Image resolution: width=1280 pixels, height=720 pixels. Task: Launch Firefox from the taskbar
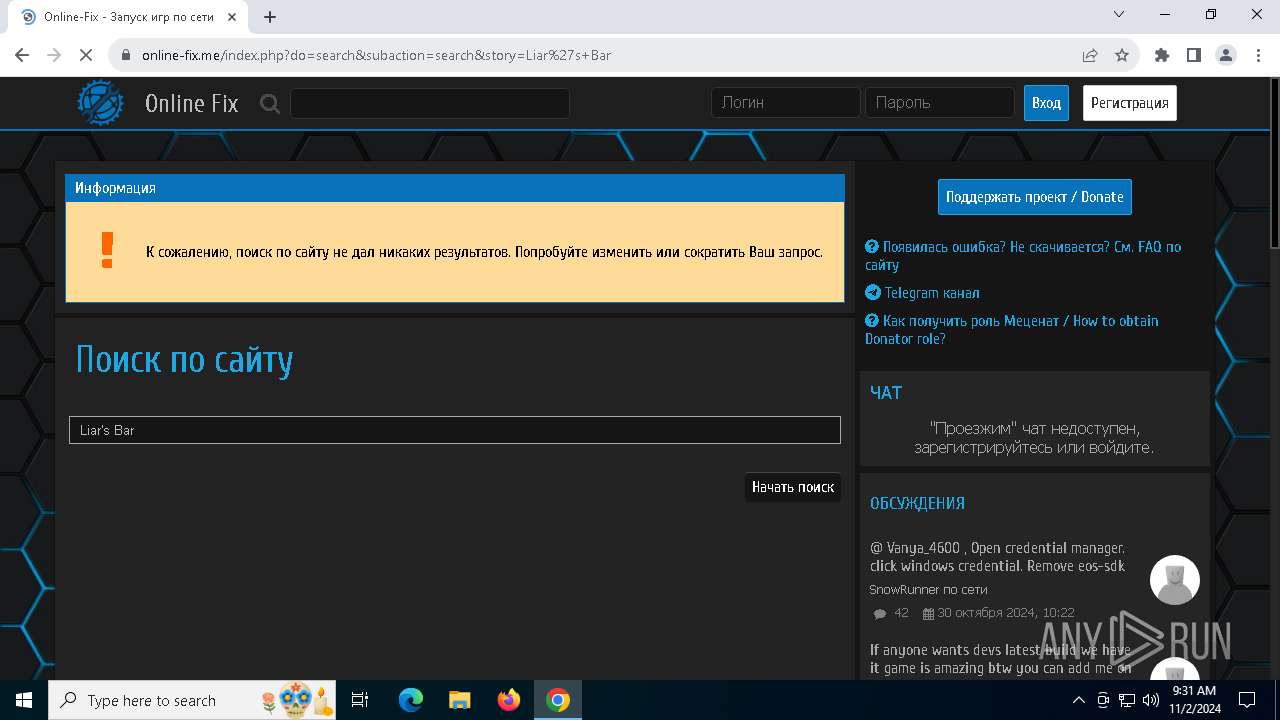[509, 700]
